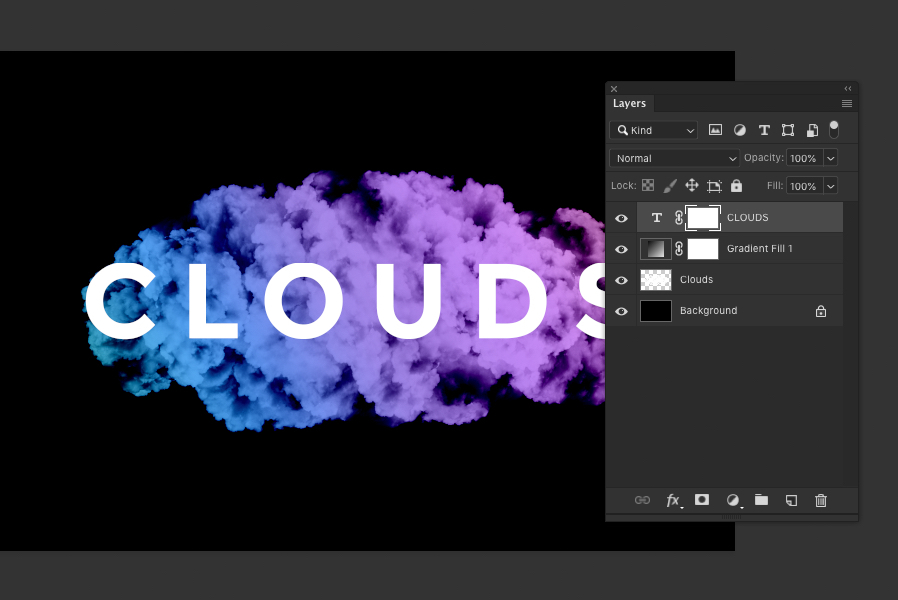Hide the Background layer
The width and height of the screenshot is (898, 600).
pyautogui.click(x=621, y=311)
